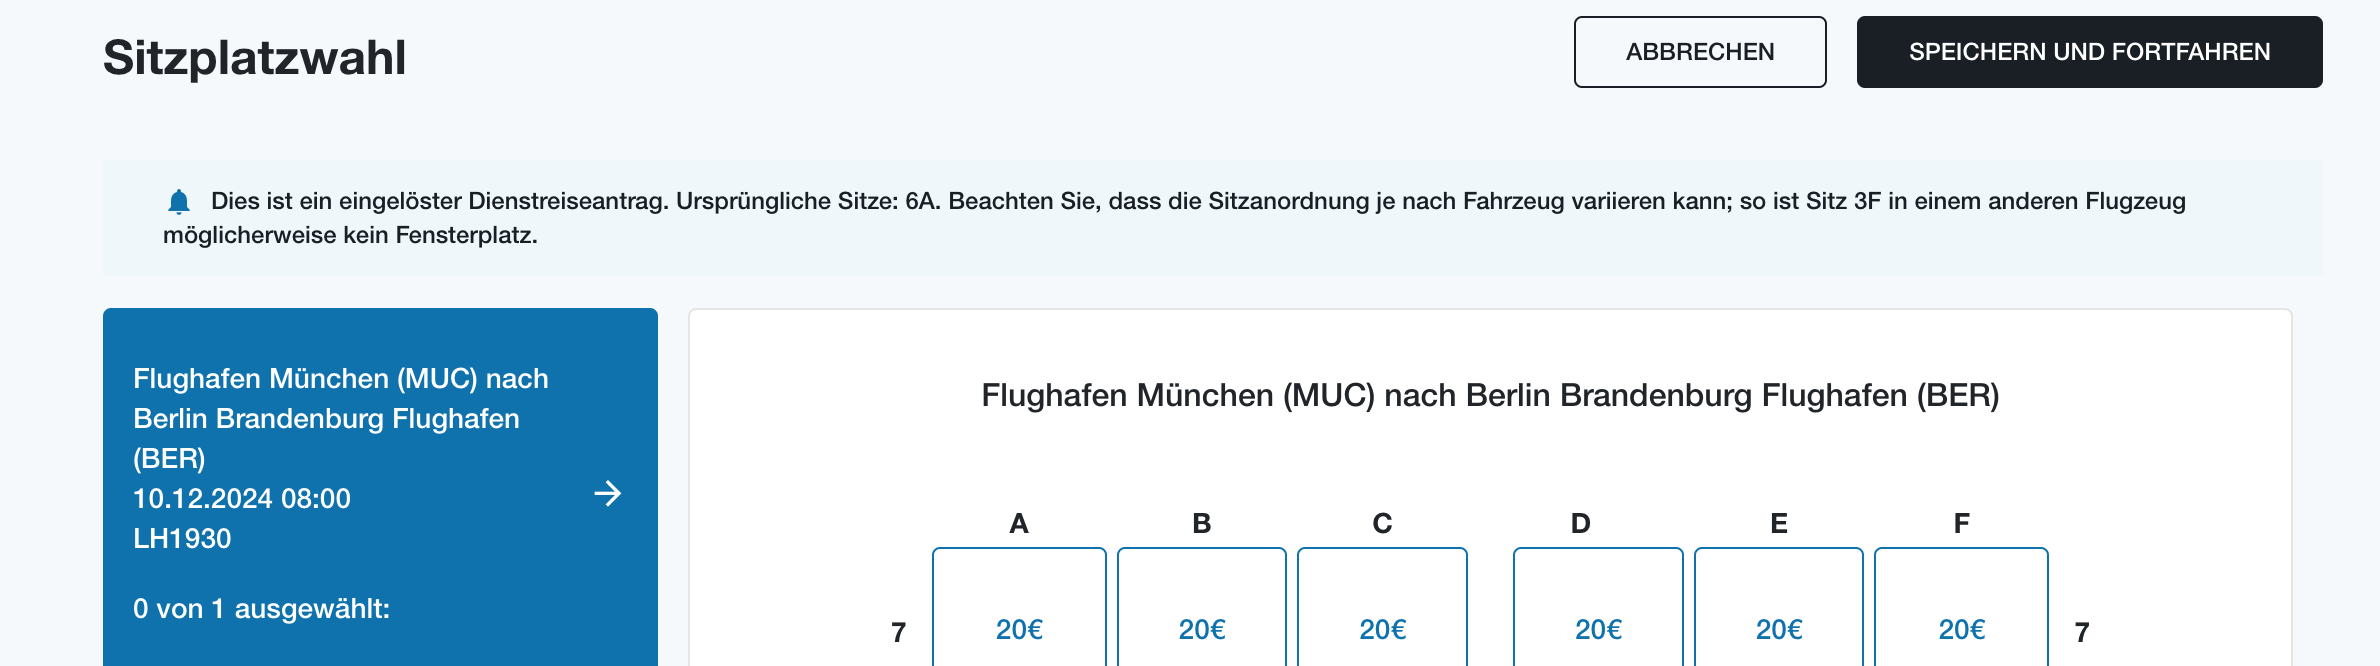This screenshot has height=666, width=2380.
Task: Click the Dienstreiseantrag info banner text
Action: [1175, 218]
